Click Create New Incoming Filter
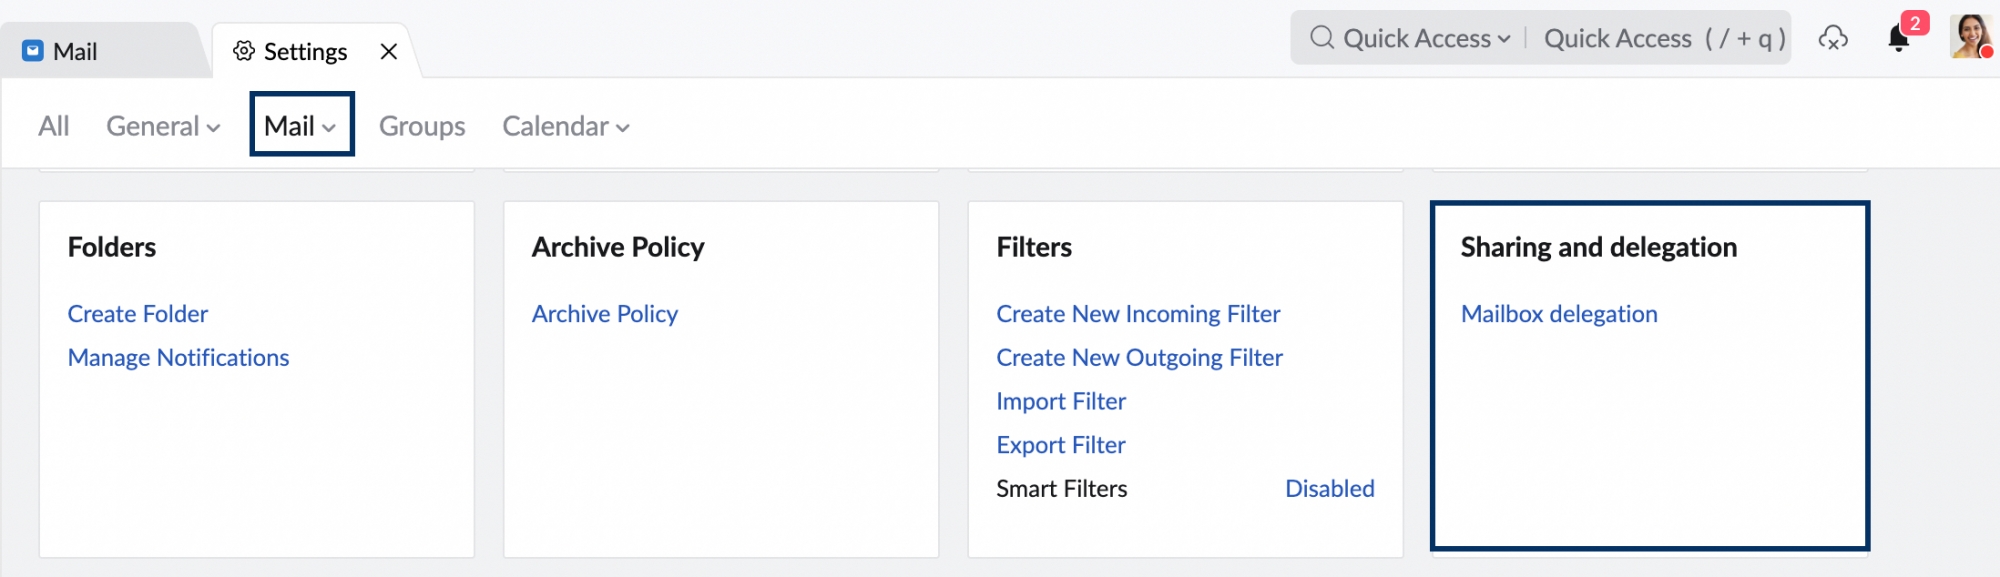2000x577 pixels. tap(1138, 314)
